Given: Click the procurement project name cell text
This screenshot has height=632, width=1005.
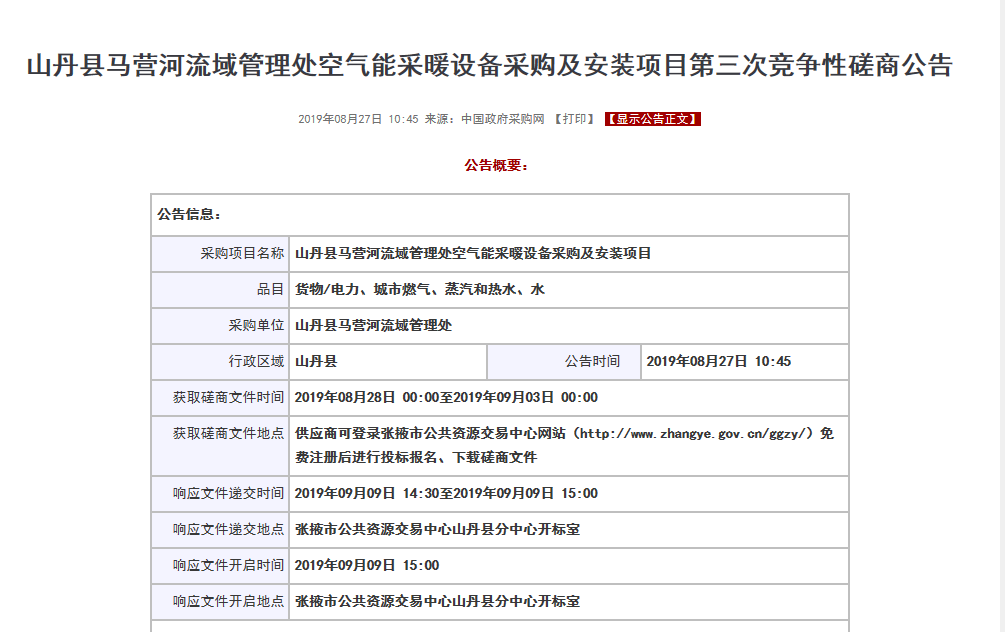Looking at the screenshot, I should pos(471,253).
